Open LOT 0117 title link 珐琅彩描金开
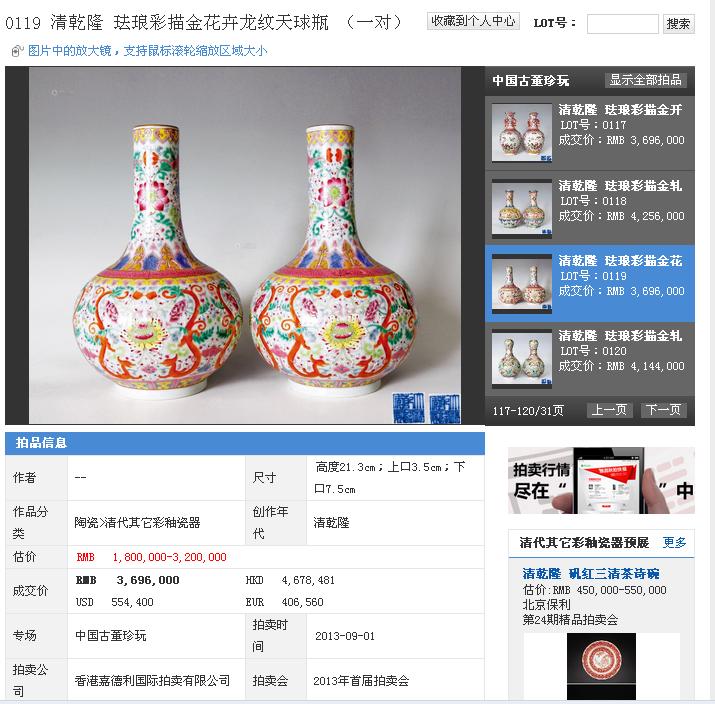 pos(621,110)
